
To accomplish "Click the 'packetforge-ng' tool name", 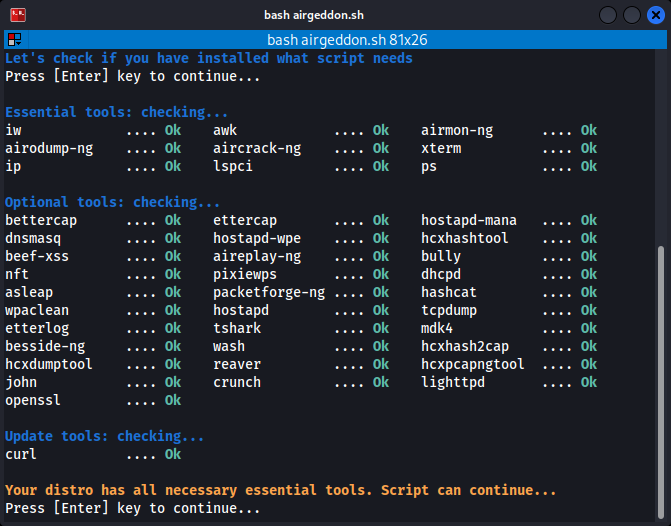I will pyautogui.click(x=269, y=292).
